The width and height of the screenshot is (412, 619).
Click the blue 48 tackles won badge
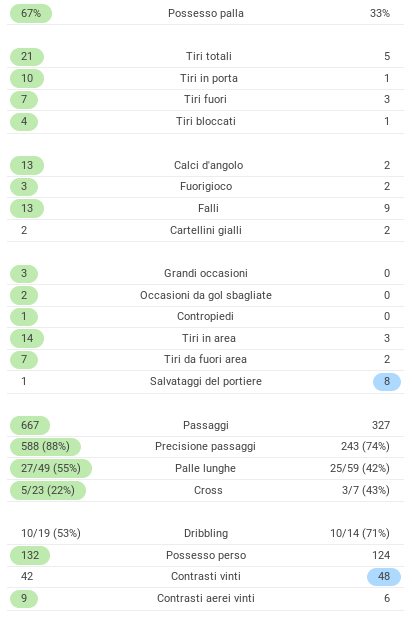[x=384, y=576]
